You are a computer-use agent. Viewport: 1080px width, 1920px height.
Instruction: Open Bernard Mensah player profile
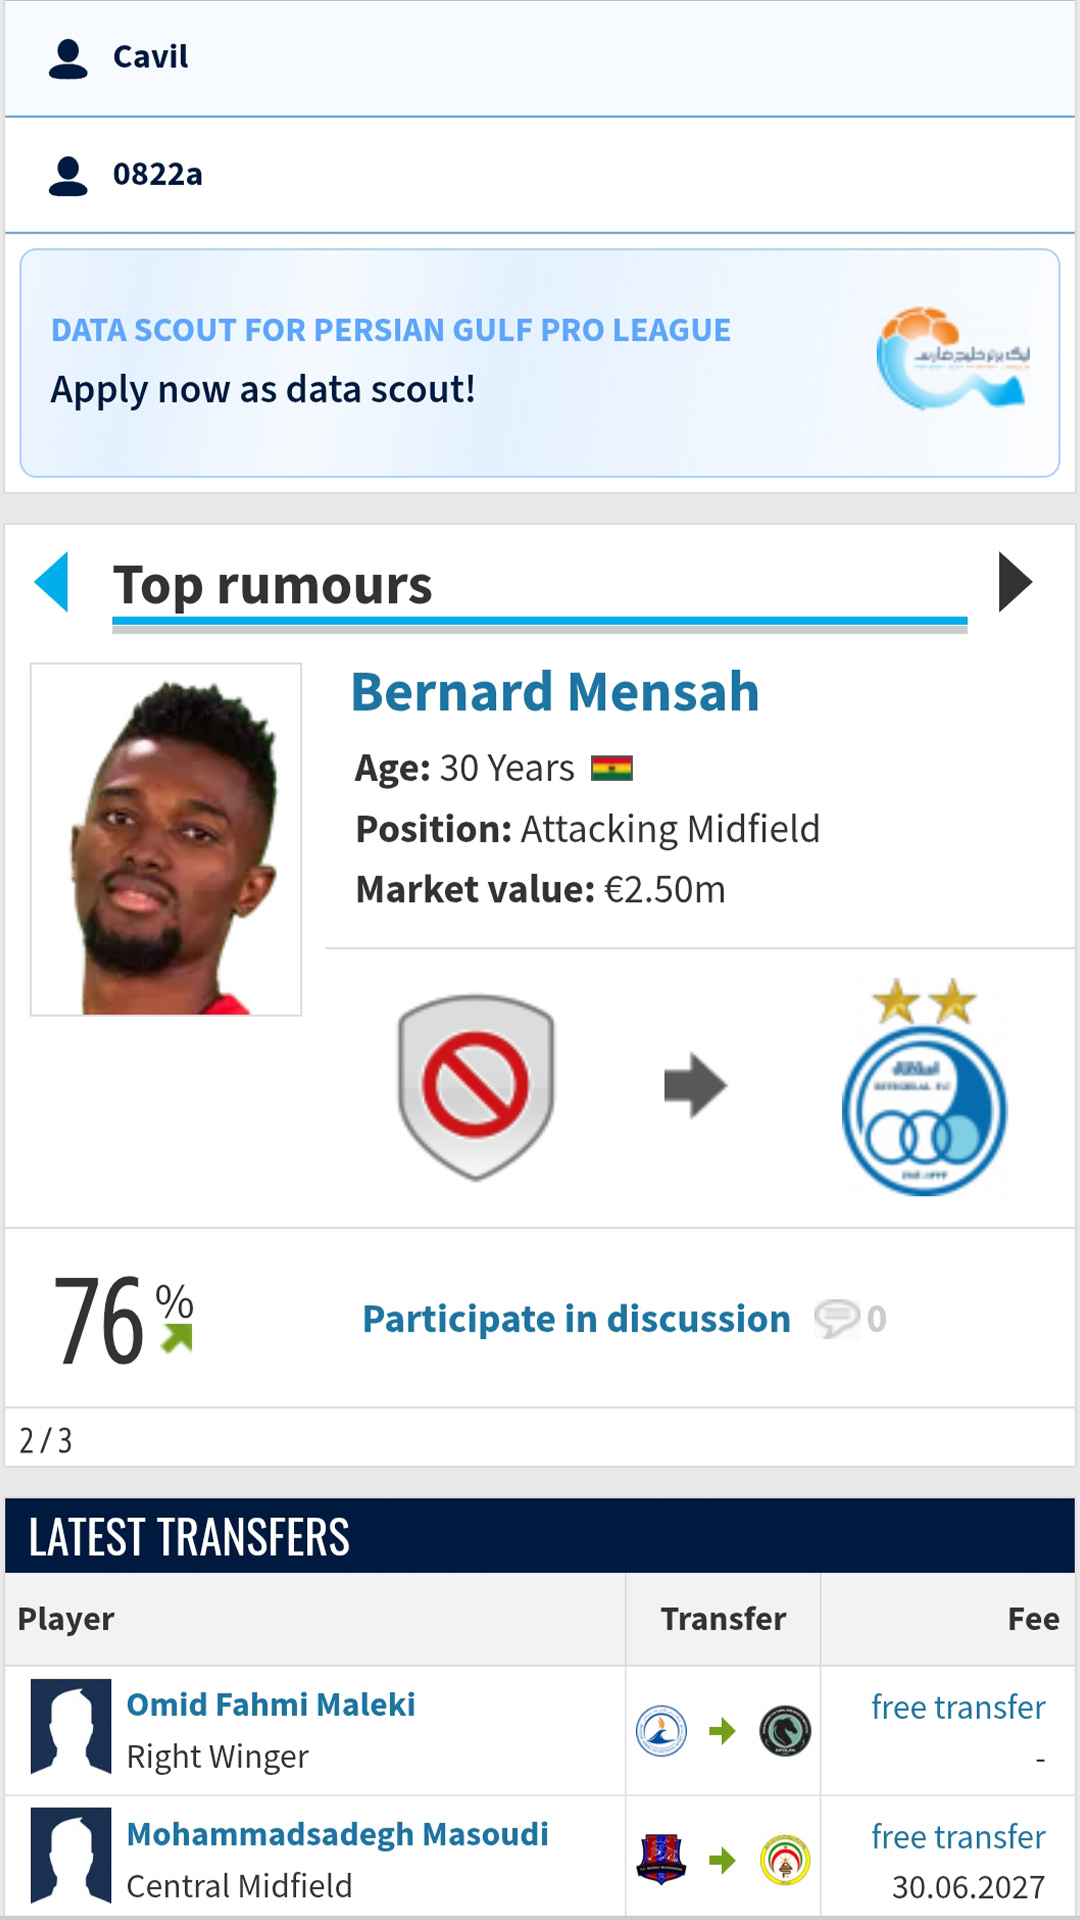click(555, 692)
